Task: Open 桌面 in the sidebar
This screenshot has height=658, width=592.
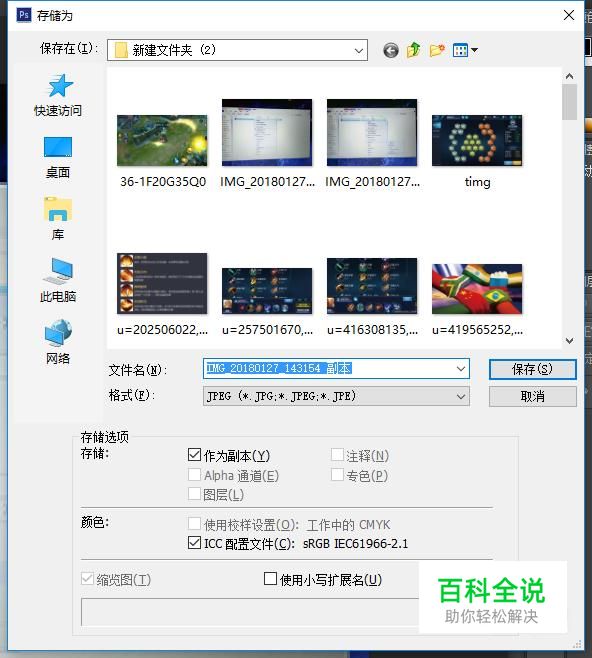Action: coord(58,158)
